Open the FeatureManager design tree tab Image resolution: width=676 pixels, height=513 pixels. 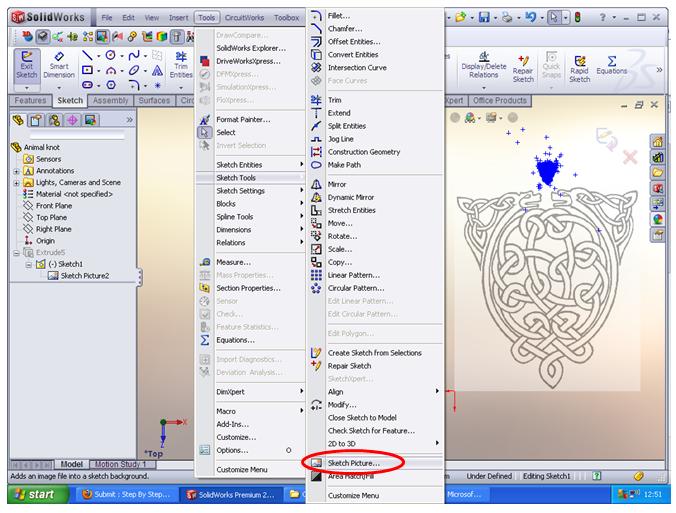pos(18,120)
